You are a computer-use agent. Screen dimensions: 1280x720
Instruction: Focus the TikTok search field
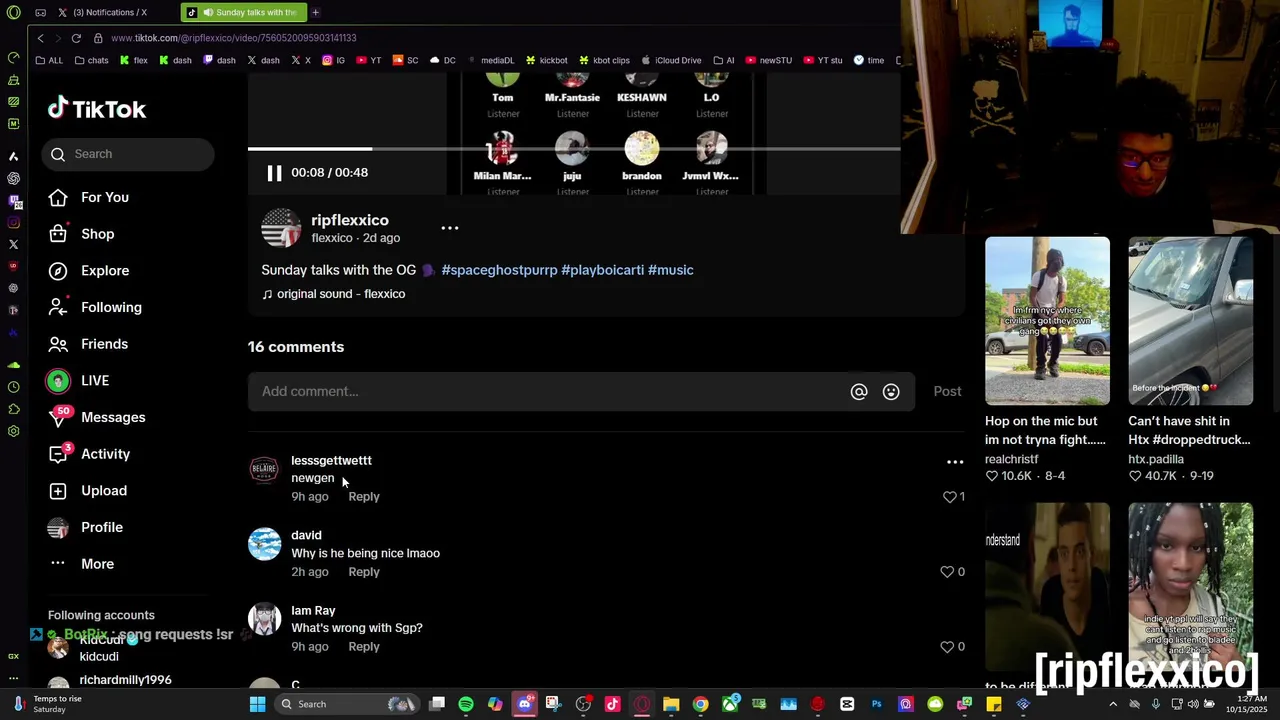pos(128,154)
